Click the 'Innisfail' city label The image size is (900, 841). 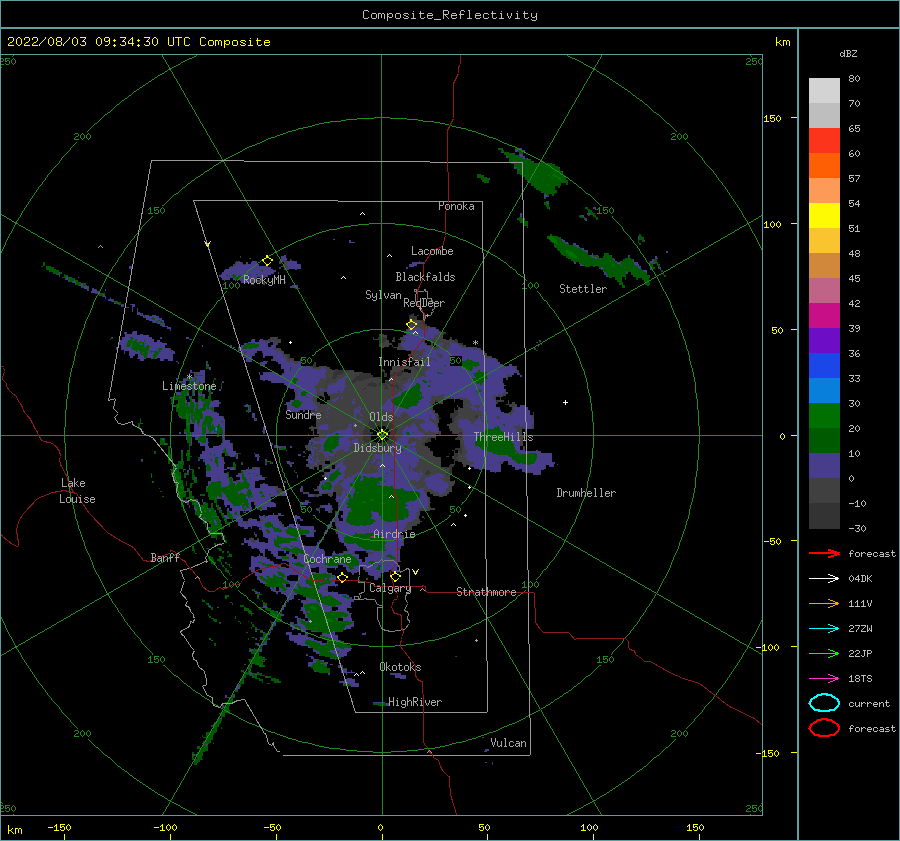click(x=404, y=362)
